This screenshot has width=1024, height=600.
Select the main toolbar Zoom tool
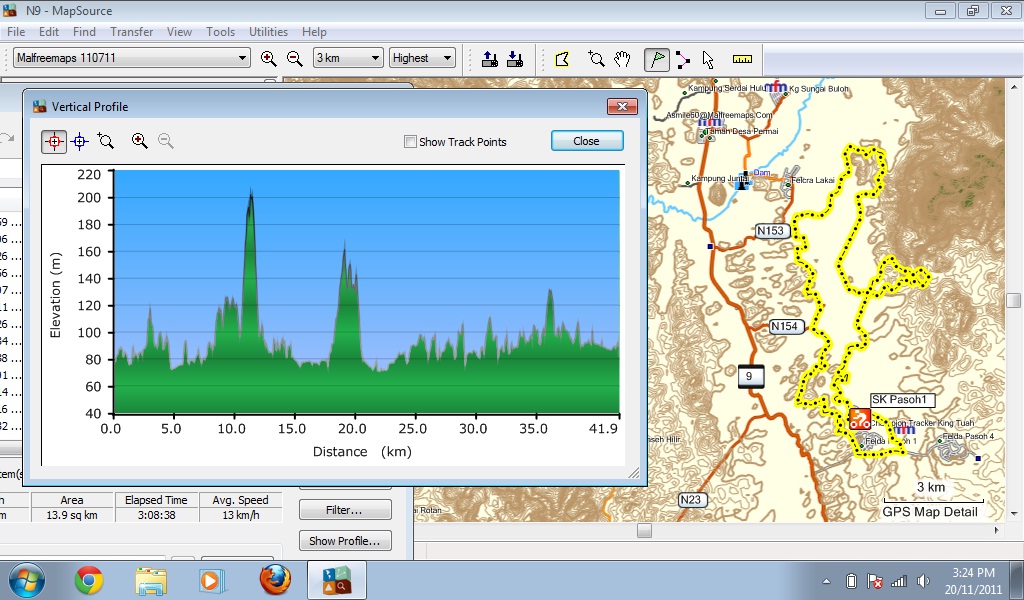[x=596, y=59]
